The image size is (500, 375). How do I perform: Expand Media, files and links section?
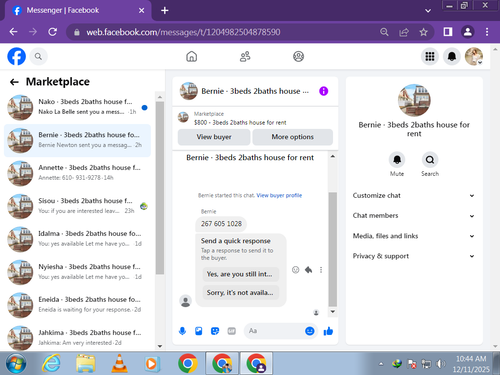(413, 236)
